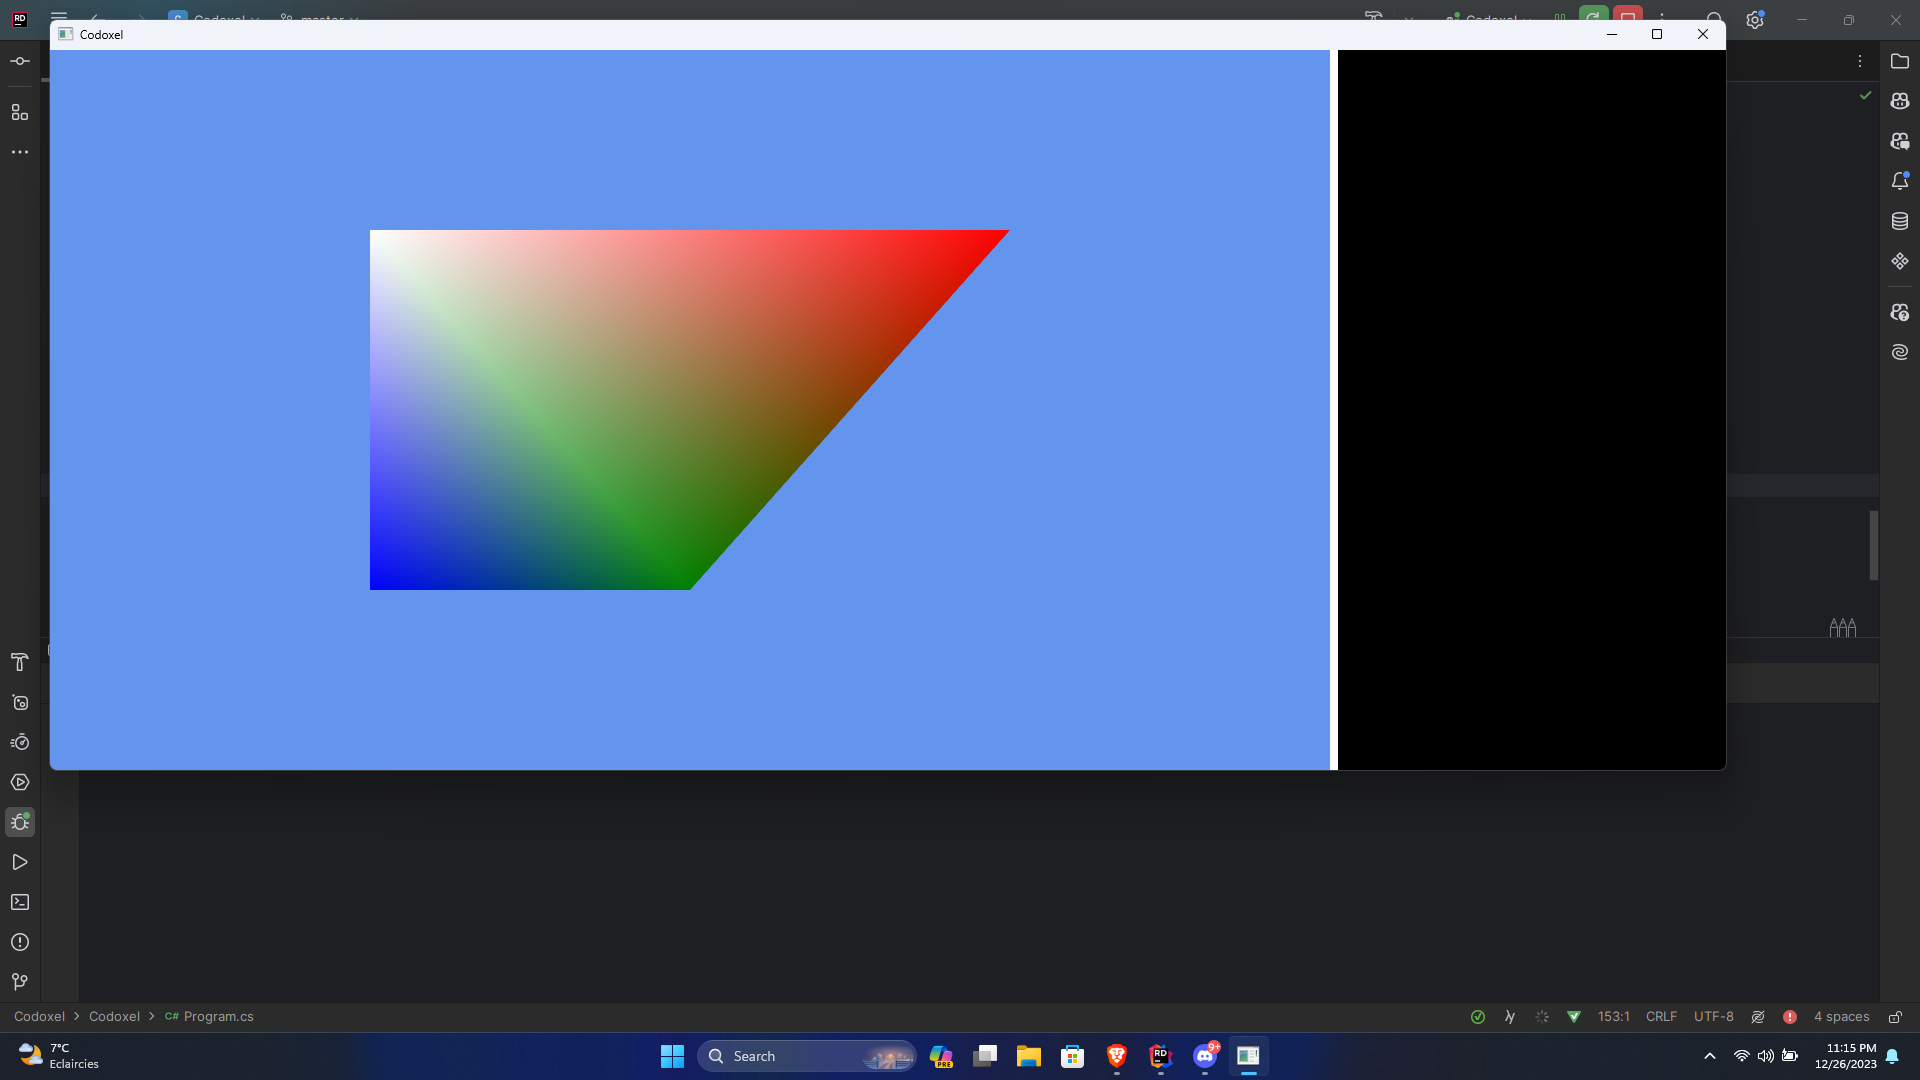Click the 4 spaces indentation setting
1920x1080 pixels.
[x=1841, y=1016]
